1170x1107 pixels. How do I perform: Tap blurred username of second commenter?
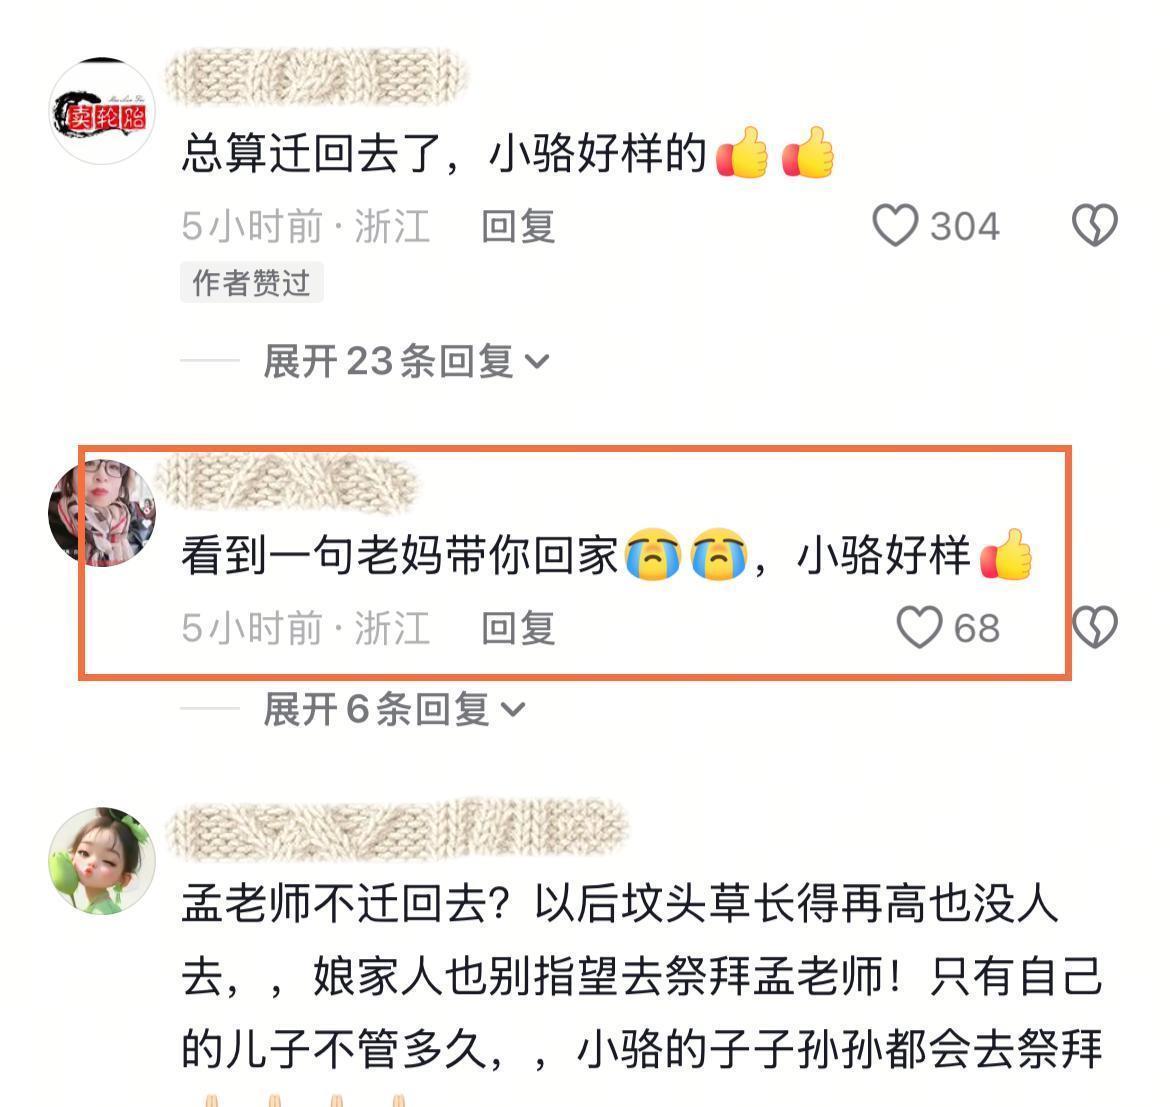pyautogui.click(x=288, y=482)
